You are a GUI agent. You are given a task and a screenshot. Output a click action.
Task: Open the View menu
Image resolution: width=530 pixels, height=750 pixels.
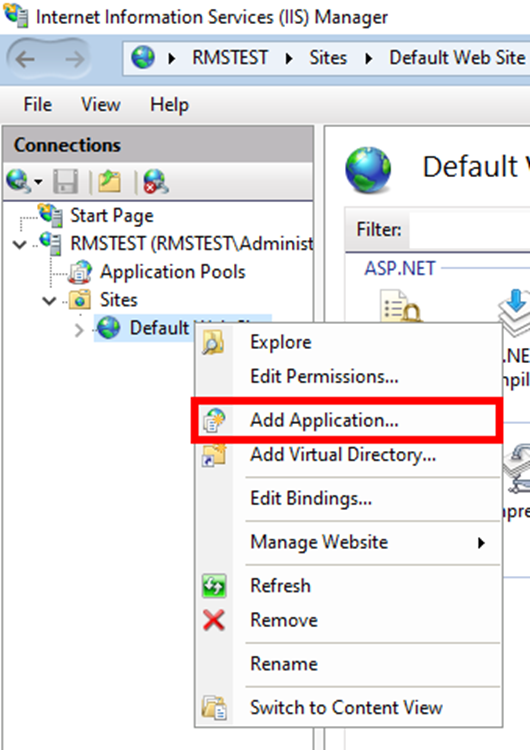[100, 105]
